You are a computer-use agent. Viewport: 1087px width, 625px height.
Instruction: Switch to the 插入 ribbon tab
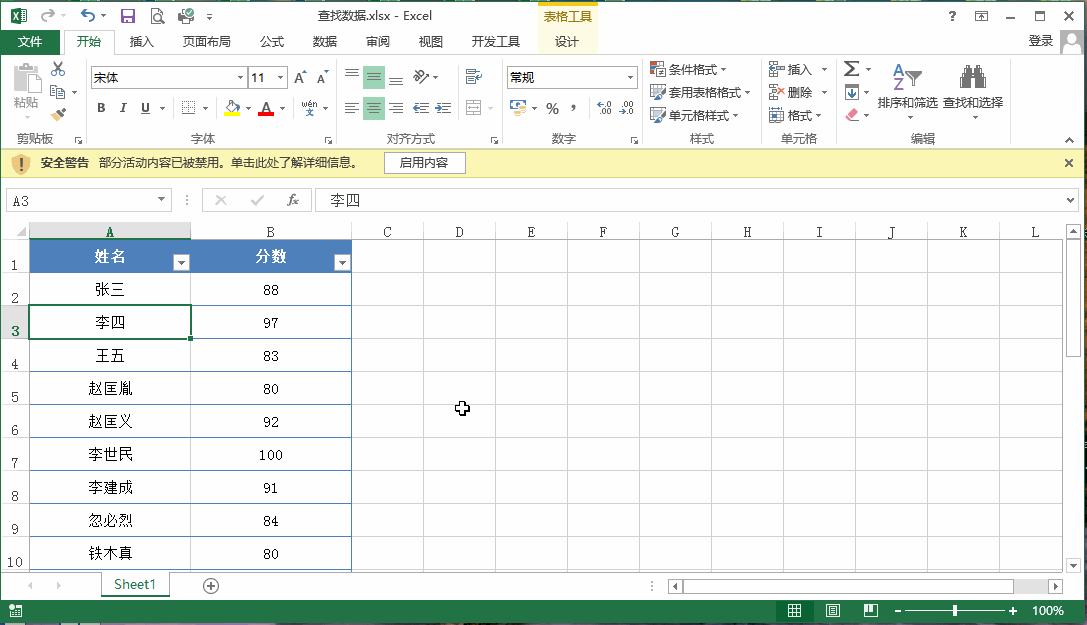142,41
